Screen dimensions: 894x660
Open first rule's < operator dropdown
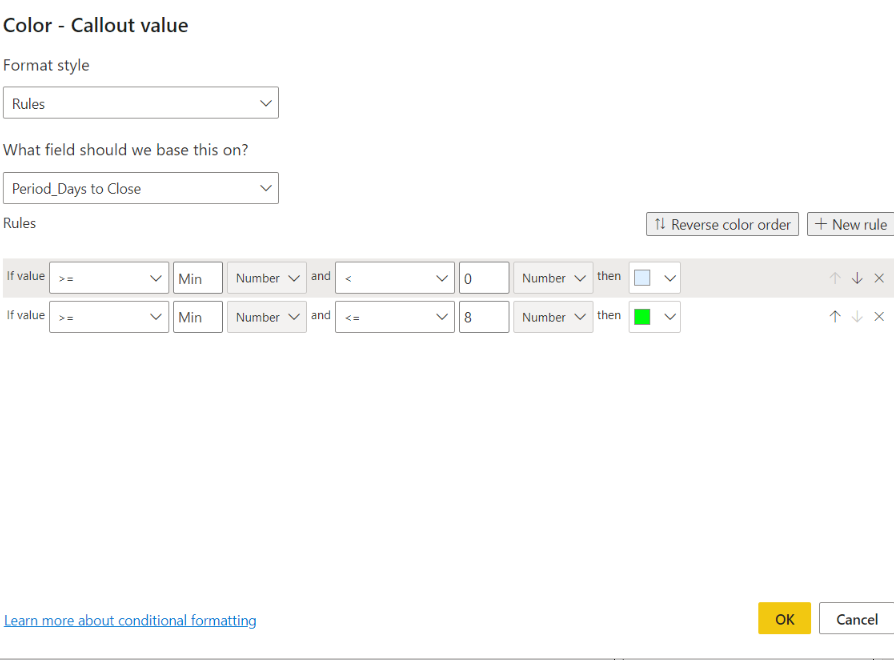click(x=395, y=278)
